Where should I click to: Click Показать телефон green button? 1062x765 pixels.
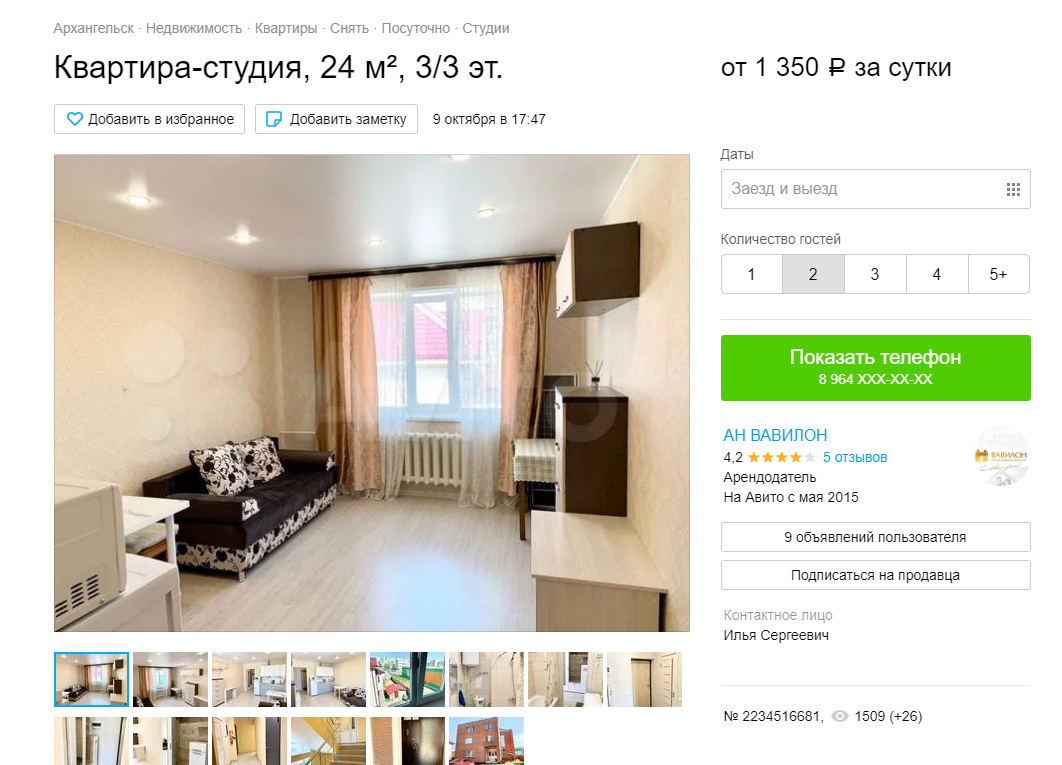875,368
